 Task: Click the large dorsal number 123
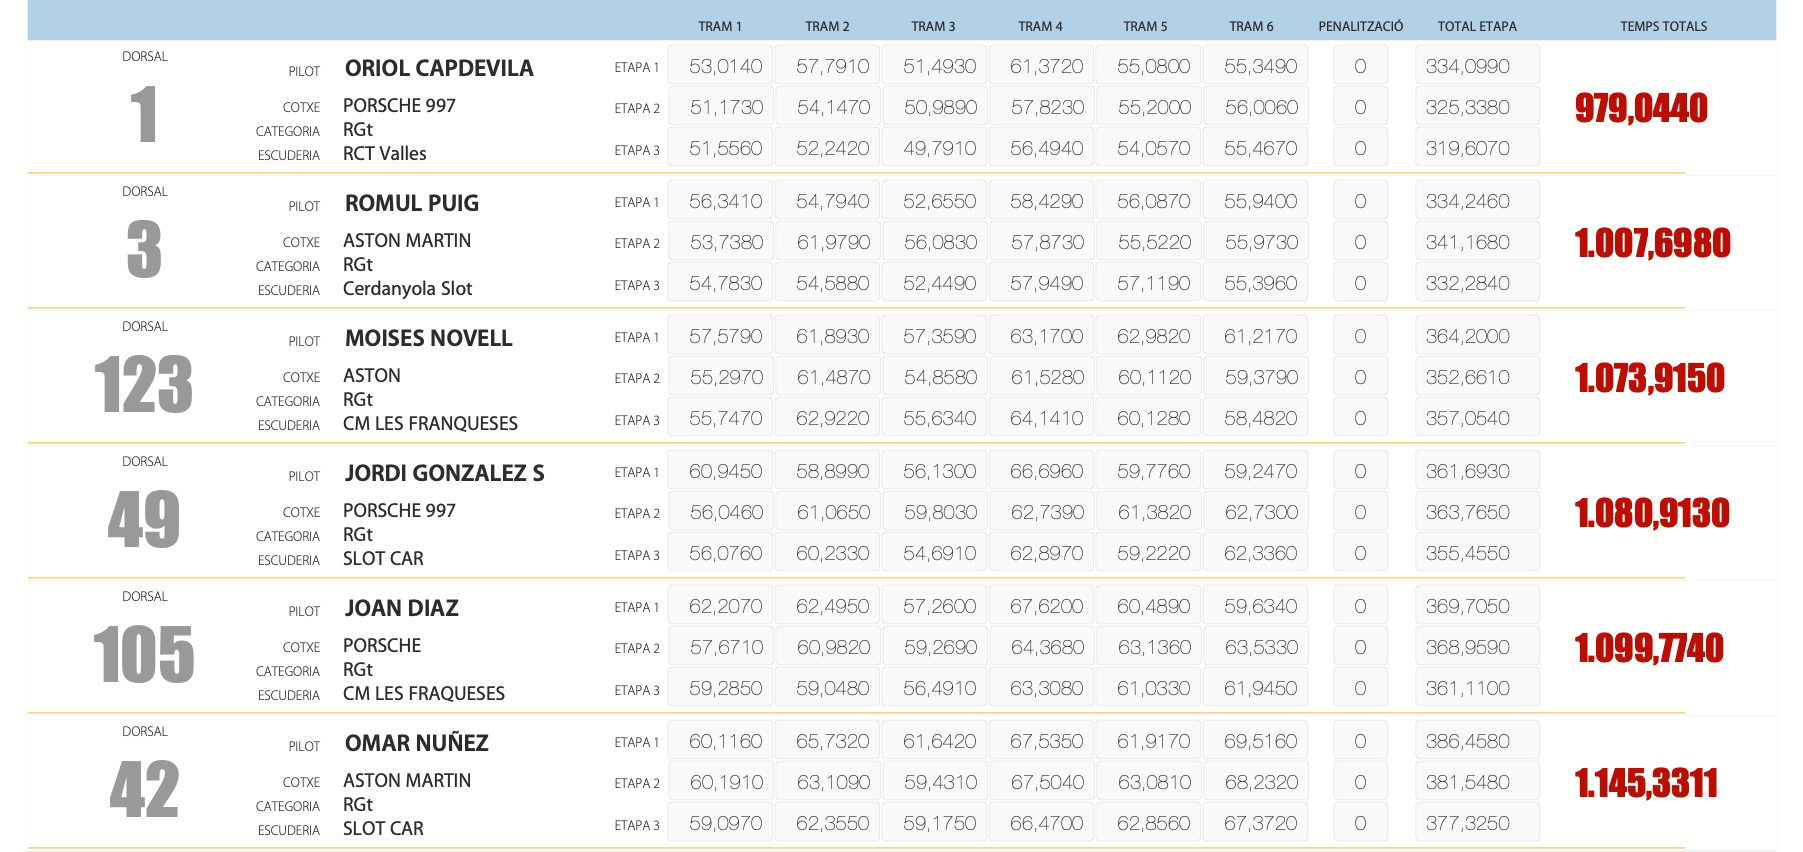coord(143,385)
